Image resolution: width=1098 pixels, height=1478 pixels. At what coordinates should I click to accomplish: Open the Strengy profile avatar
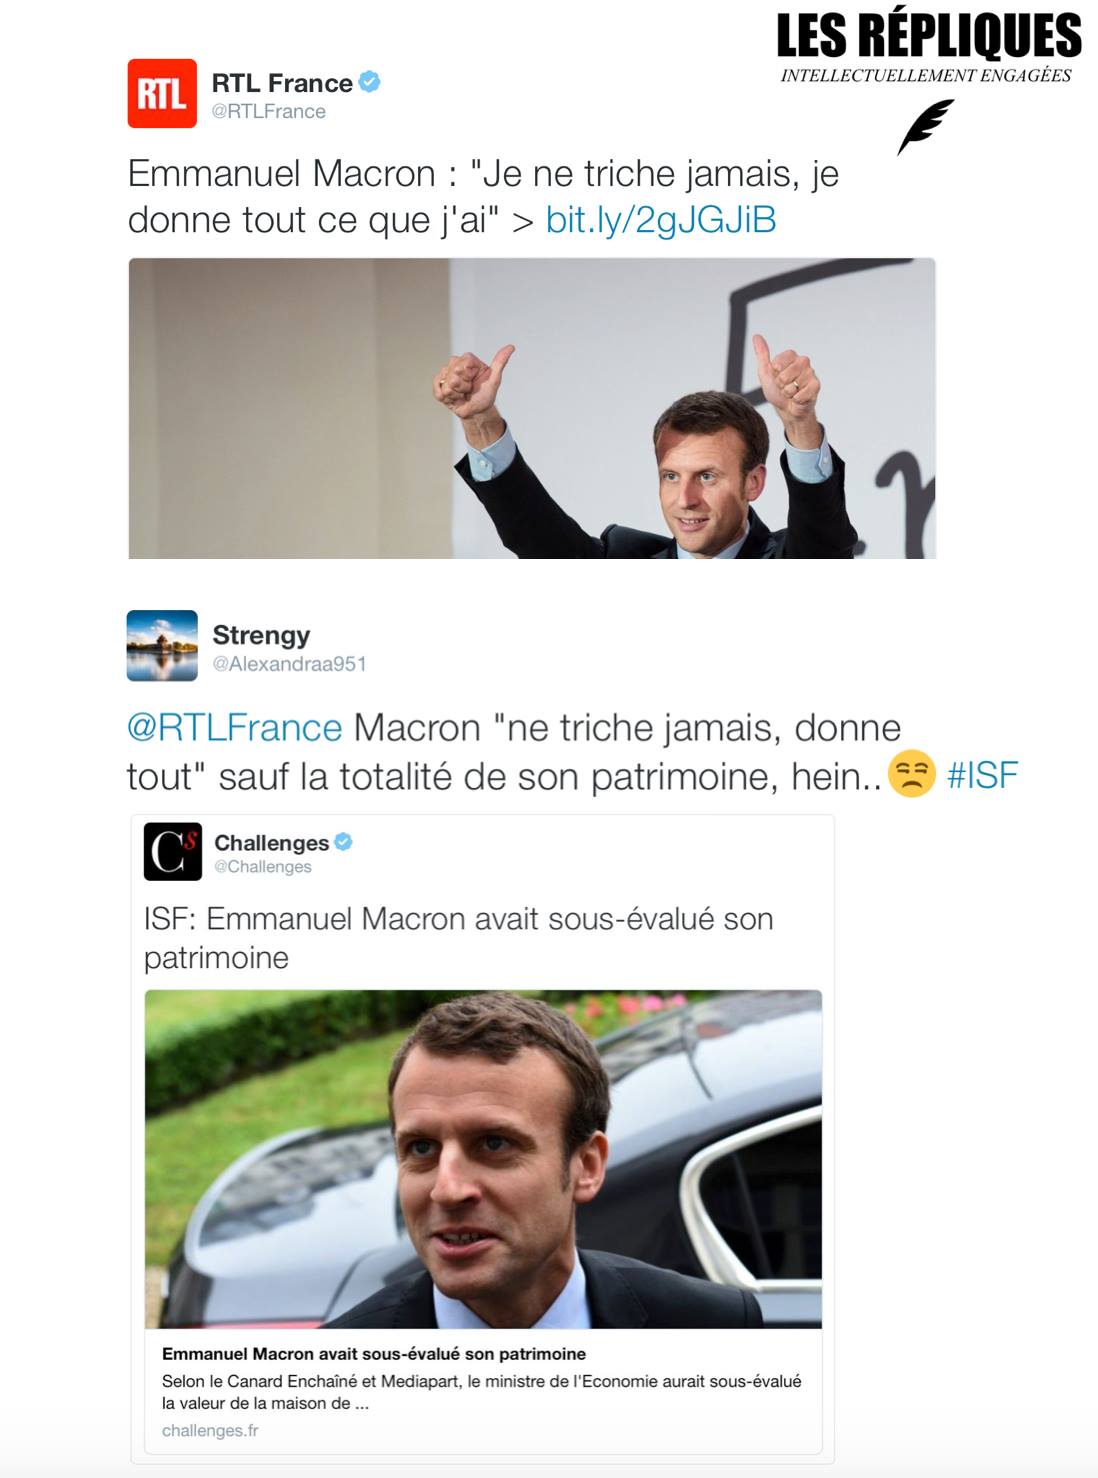(x=162, y=645)
